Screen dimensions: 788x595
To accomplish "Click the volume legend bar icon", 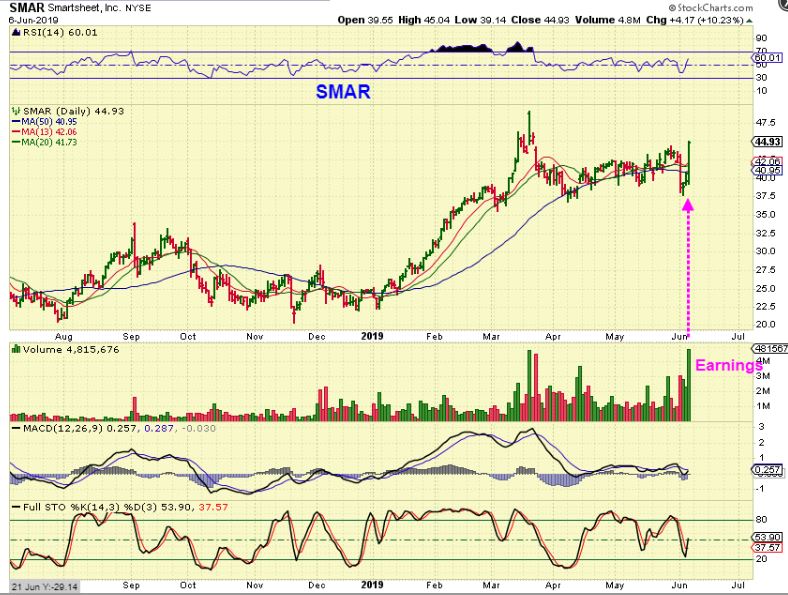I will (x=16, y=349).
